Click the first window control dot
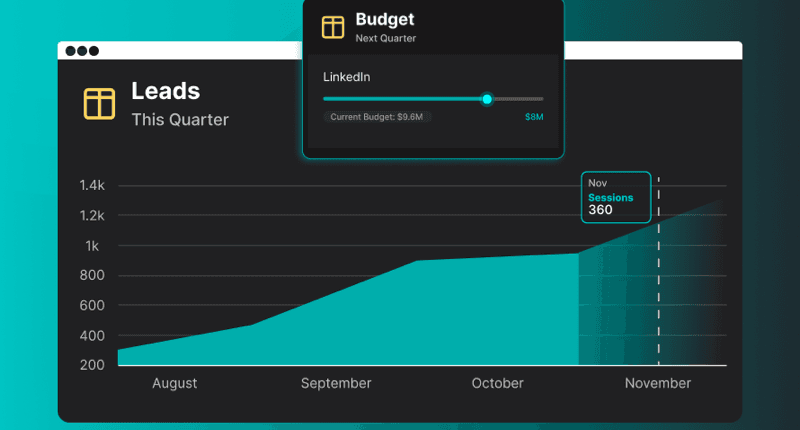 coord(71,50)
